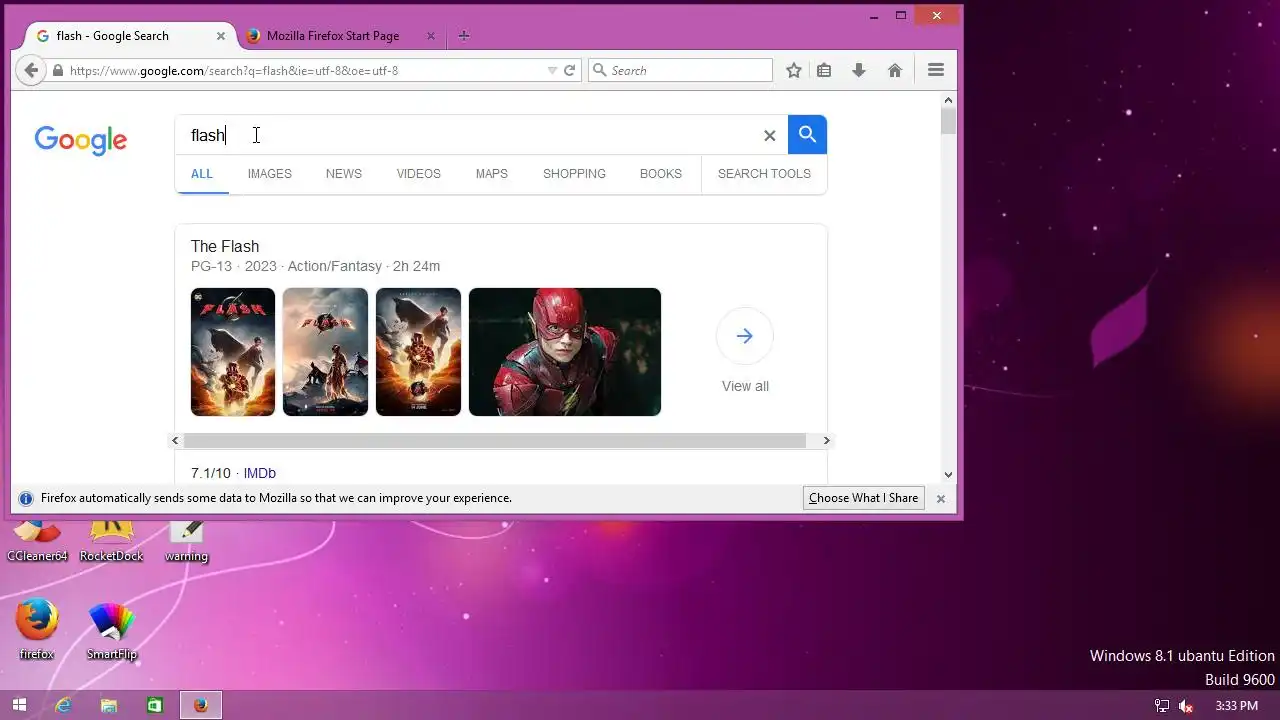The image size is (1280, 720).
Task: Open the Windows Start button
Action: [19, 705]
